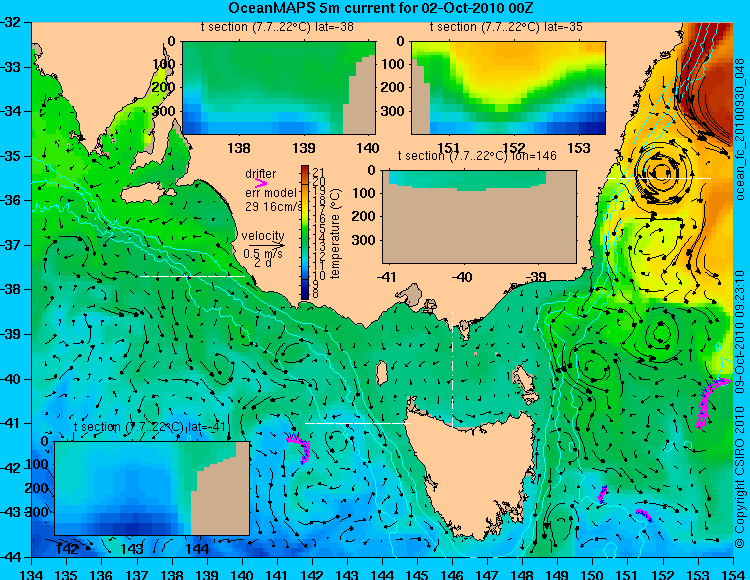Screen dimensions: 750x580
Task: Click the '2 d' scale text
Action: click(262, 263)
